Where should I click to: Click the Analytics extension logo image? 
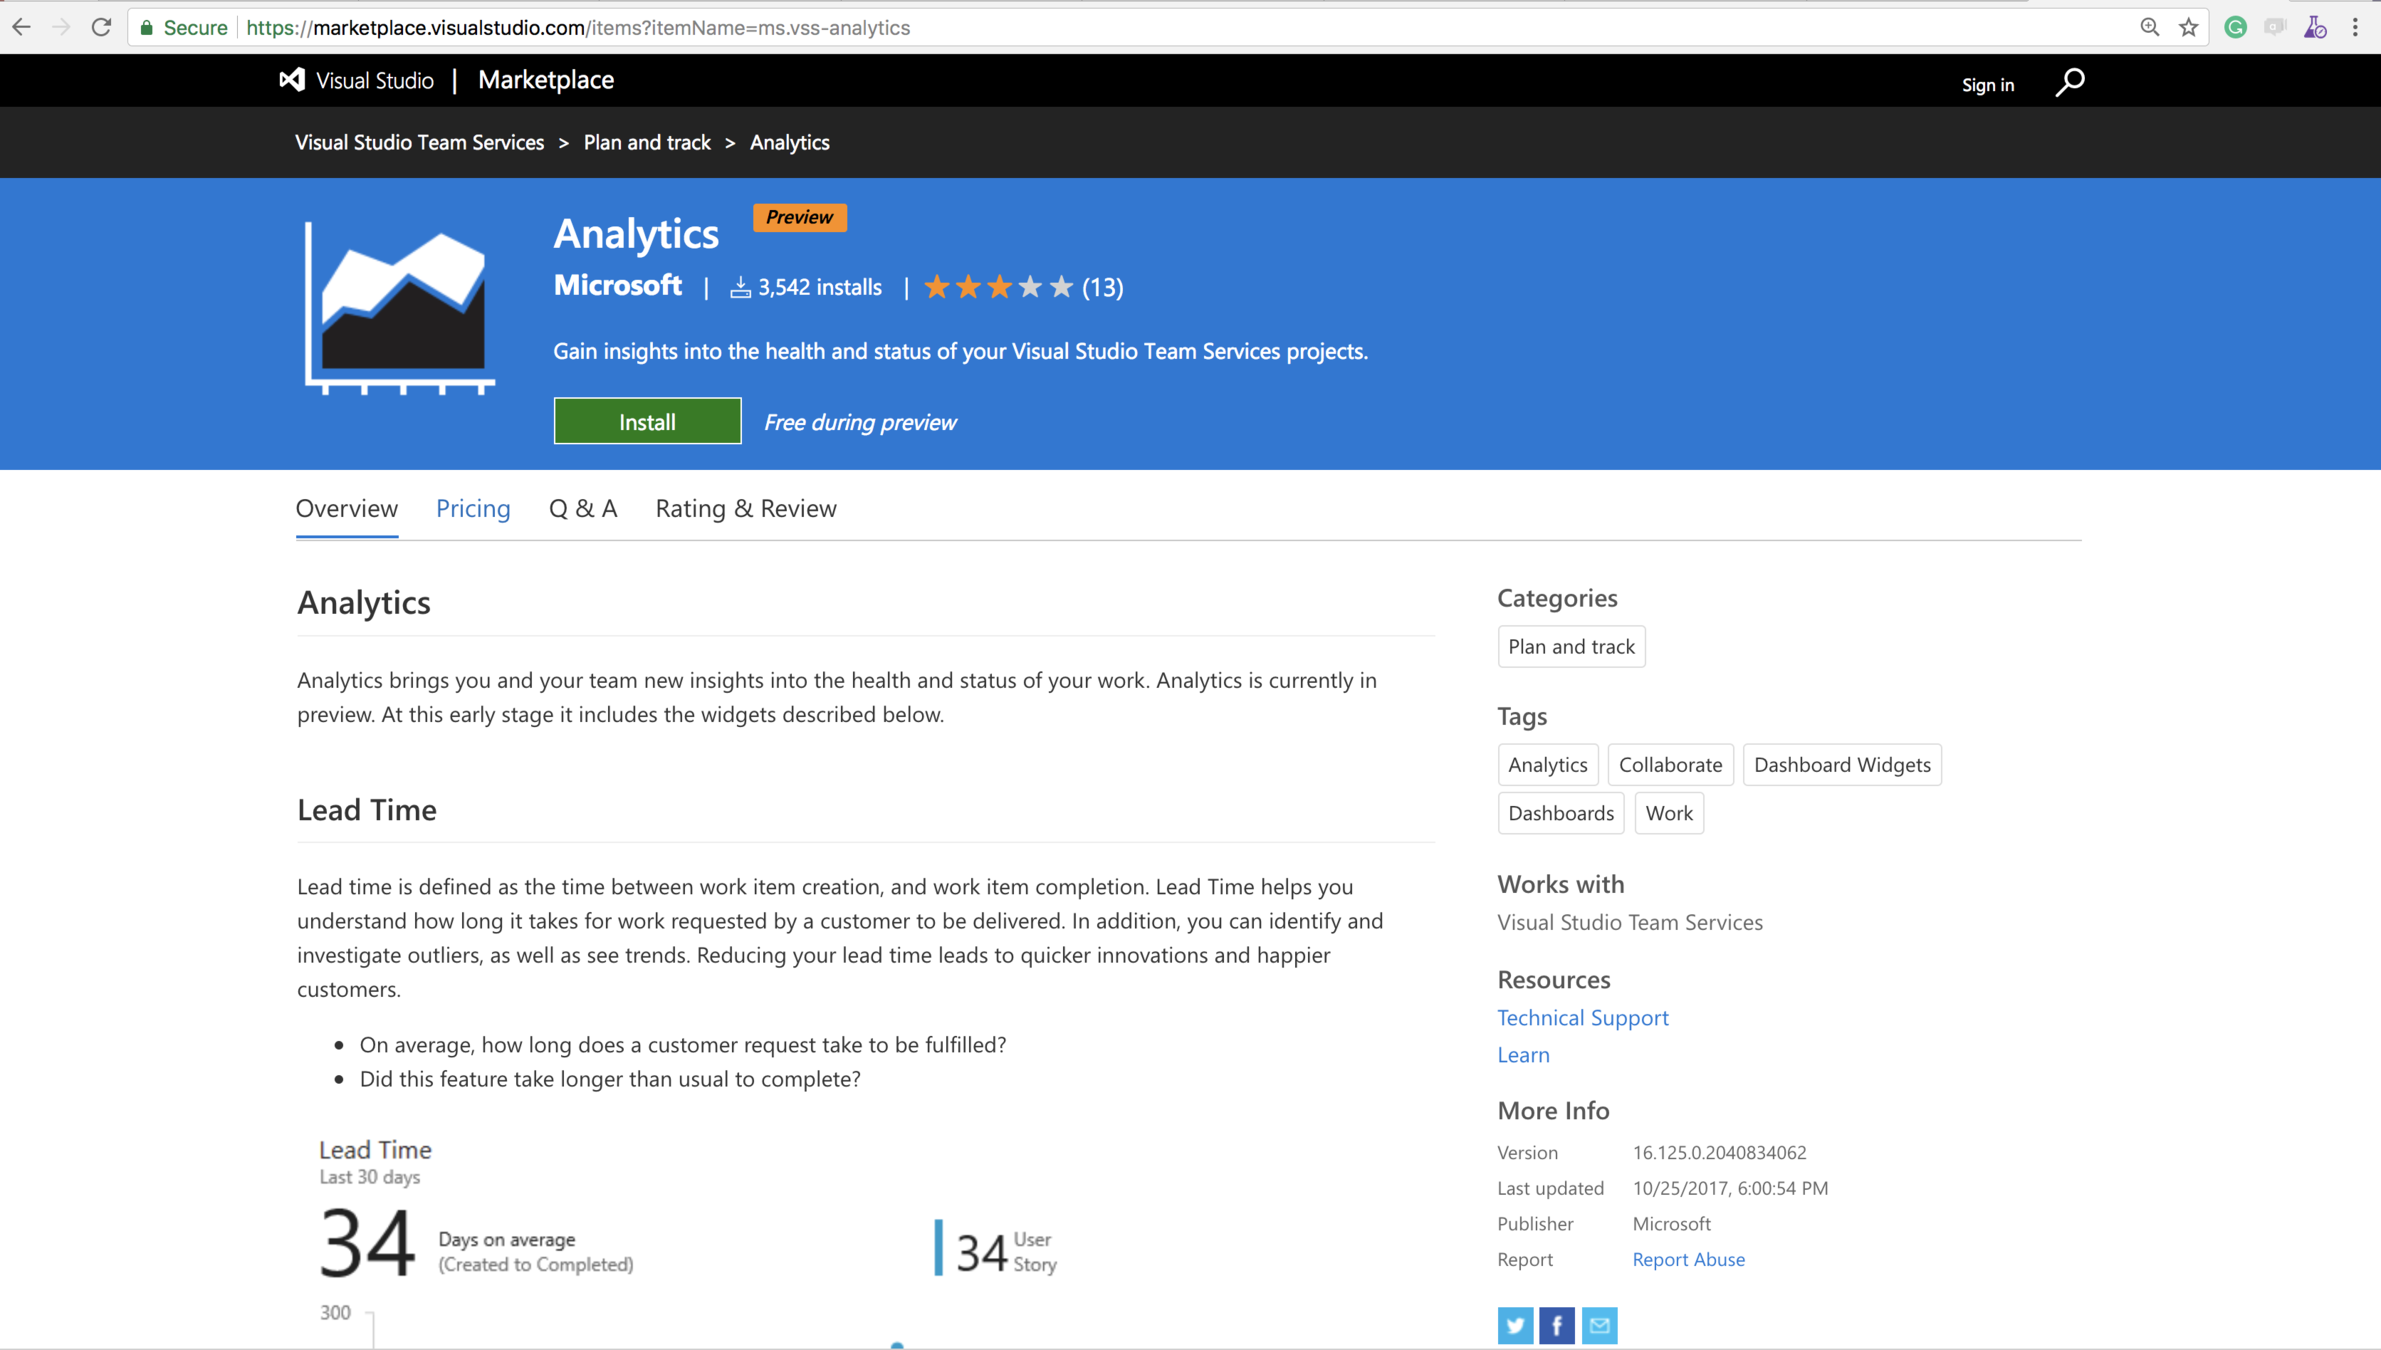point(400,308)
